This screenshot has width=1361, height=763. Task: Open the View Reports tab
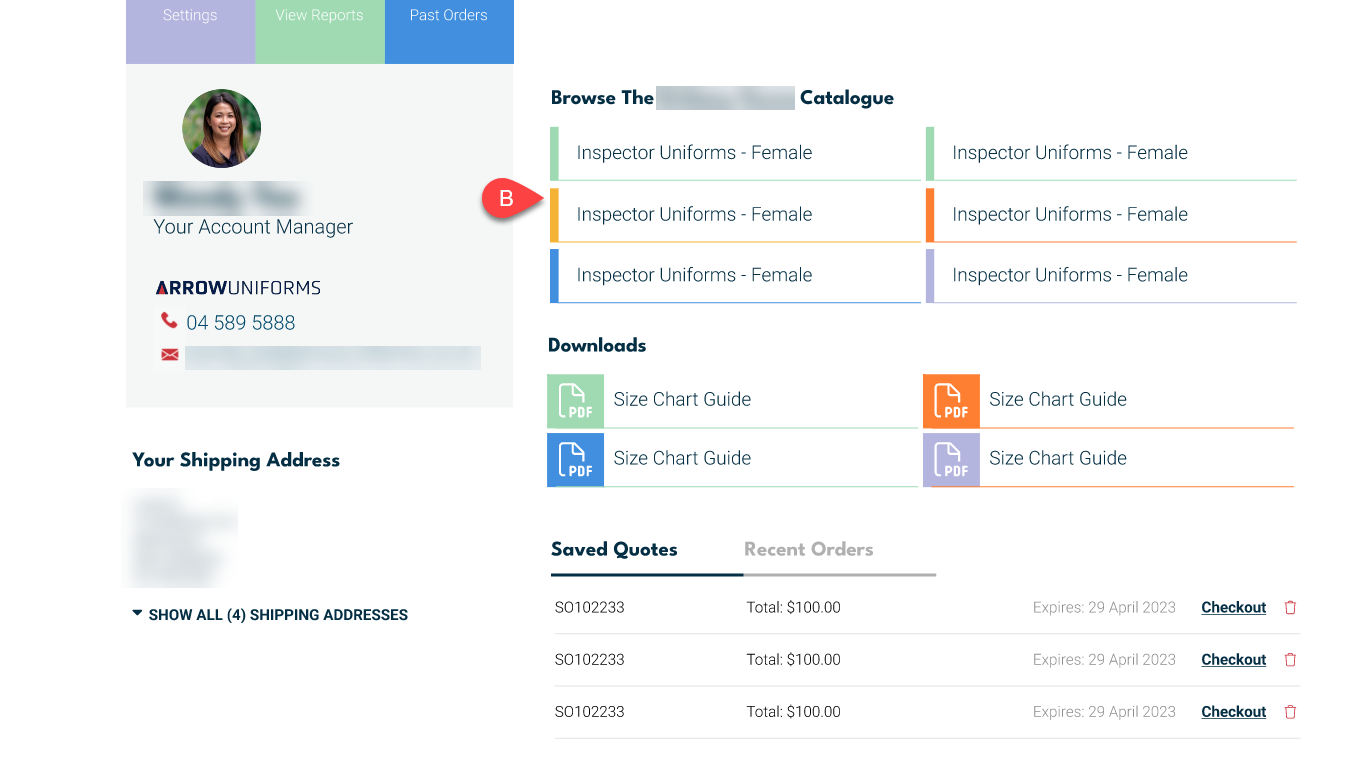coord(319,16)
